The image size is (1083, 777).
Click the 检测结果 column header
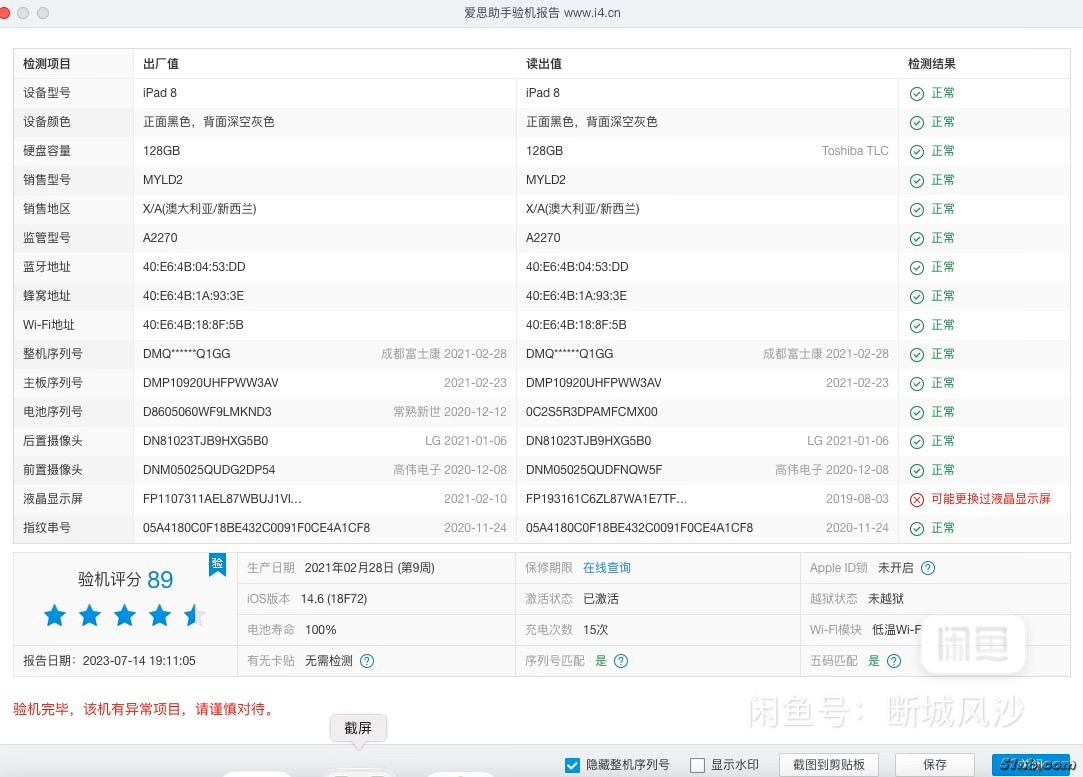click(x=931, y=64)
